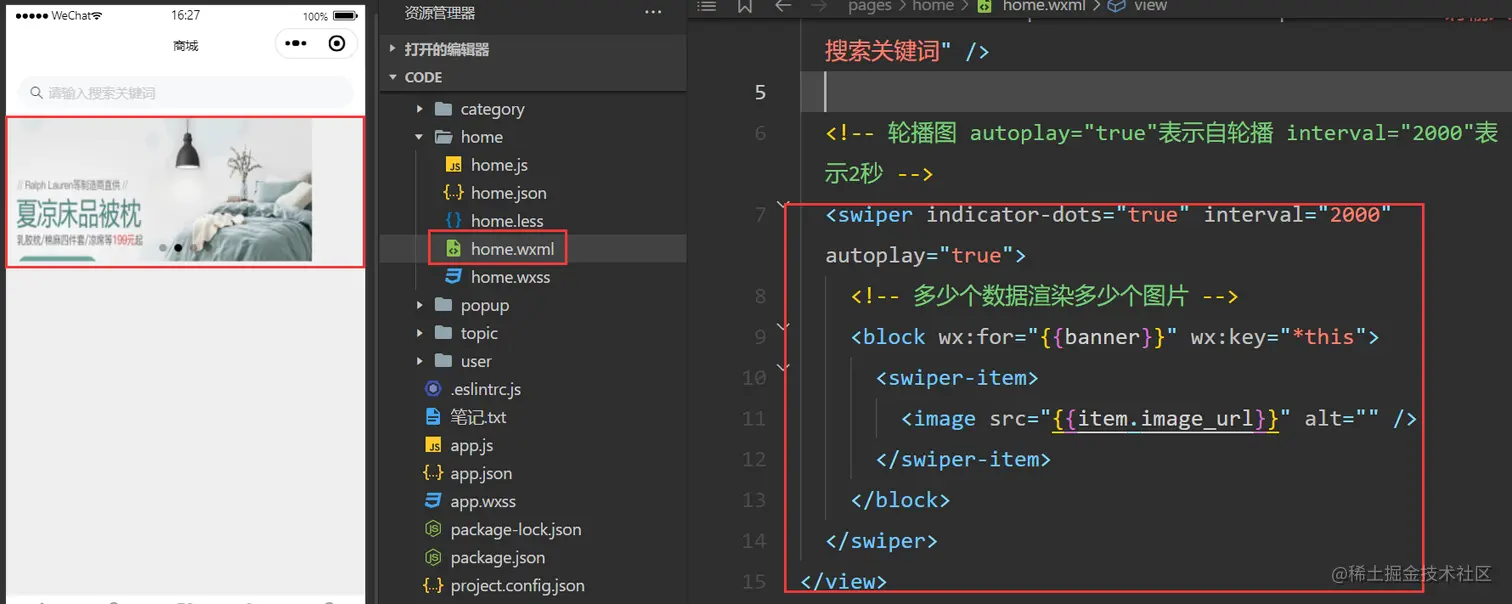Click the home.wxss file icon
The height and width of the screenshot is (604, 1512).
(453, 277)
